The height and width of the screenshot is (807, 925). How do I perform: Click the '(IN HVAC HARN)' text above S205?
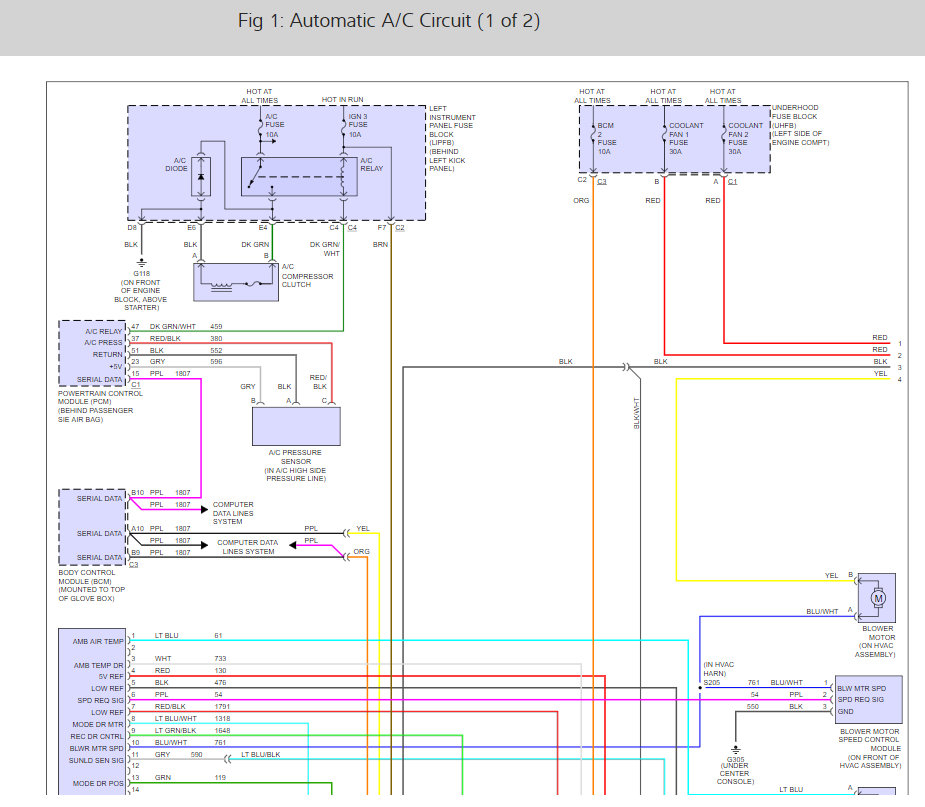point(718,668)
